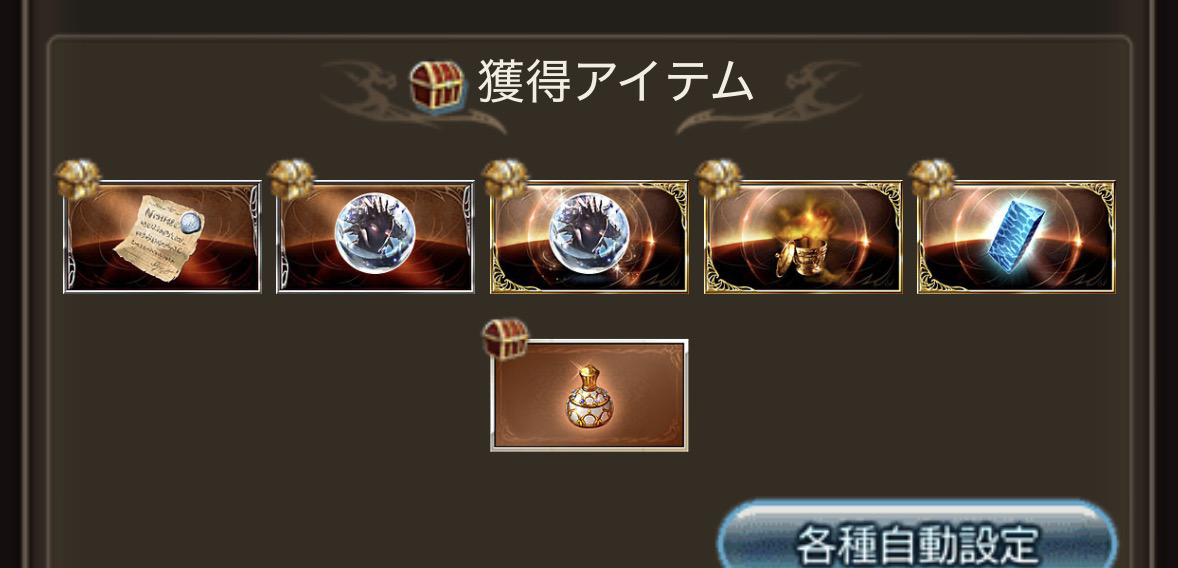Tap the parchment scroll item

pyautogui.click(x=162, y=237)
